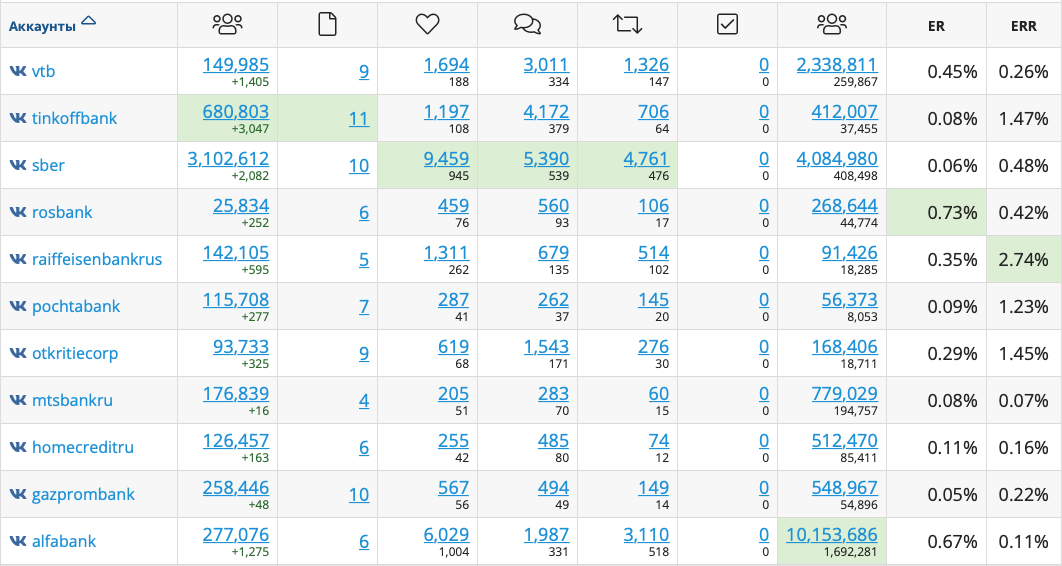Sort by ER column header

(936, 26)
